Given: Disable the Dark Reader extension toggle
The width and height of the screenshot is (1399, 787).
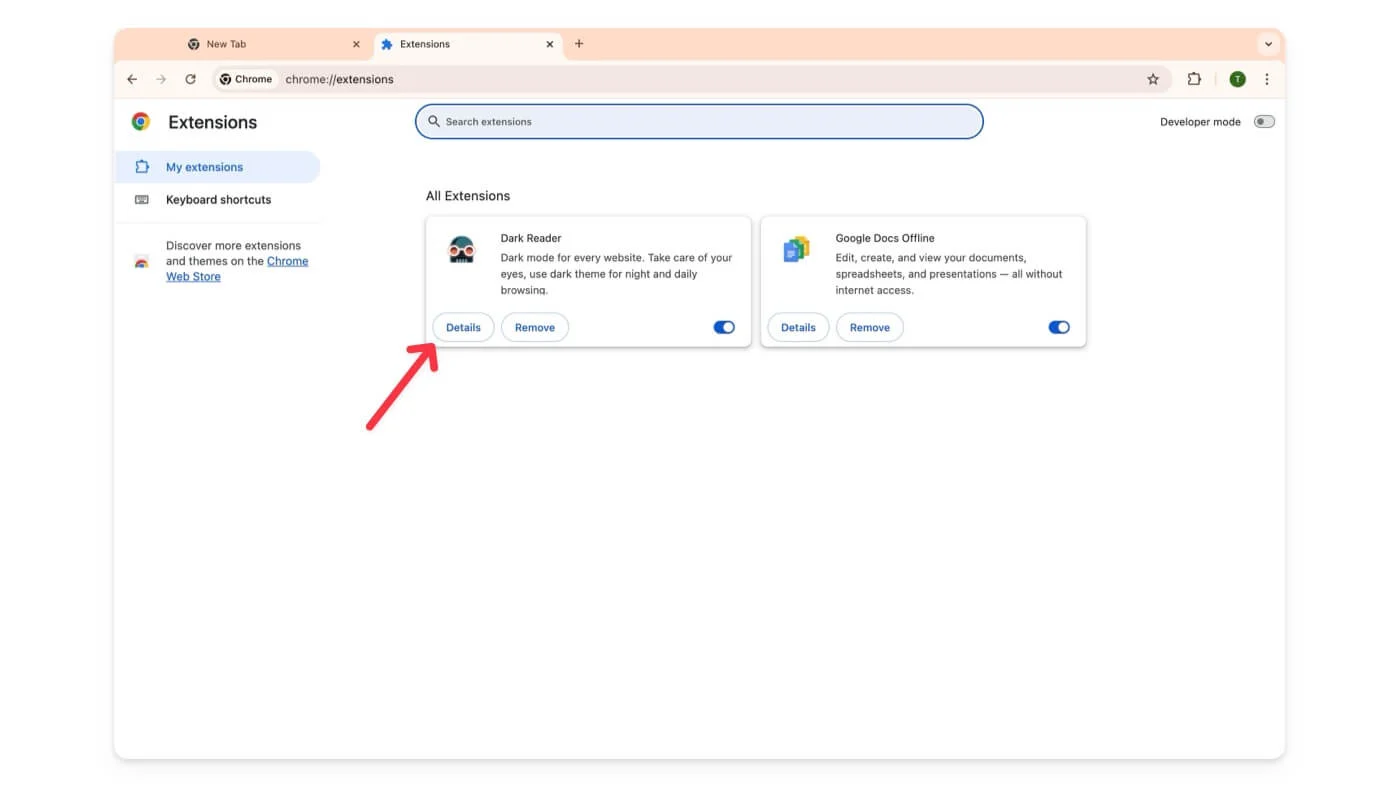Looking at the screenshot, I should (x=724, y=327).
